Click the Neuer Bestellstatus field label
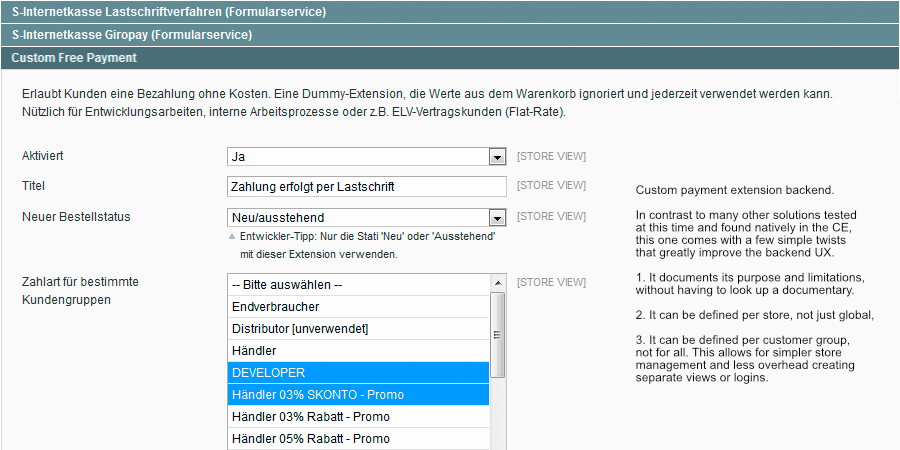Viewport: 900px width, 450px height. 76,217
